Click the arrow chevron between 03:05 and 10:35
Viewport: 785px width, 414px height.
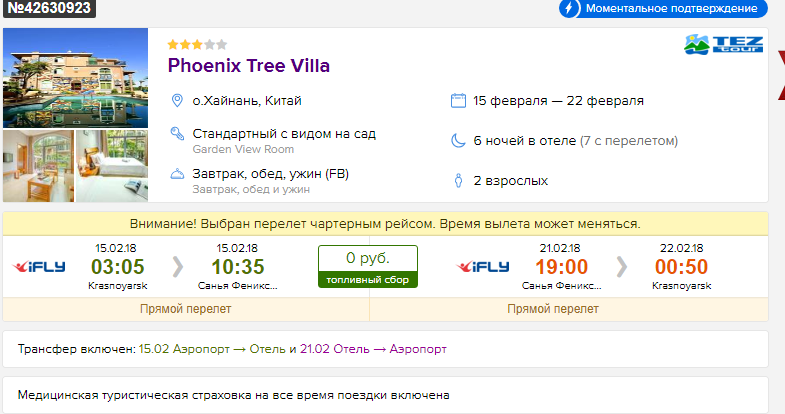(x=178, y=267)
